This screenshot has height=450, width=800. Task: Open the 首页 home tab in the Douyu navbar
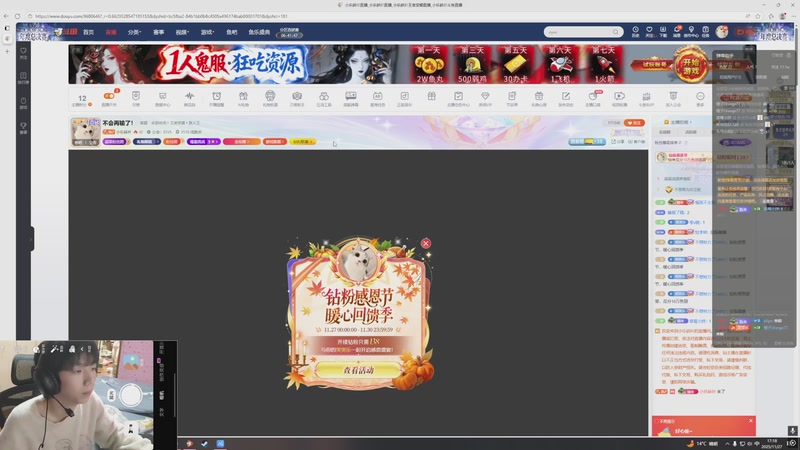[88, 32]
